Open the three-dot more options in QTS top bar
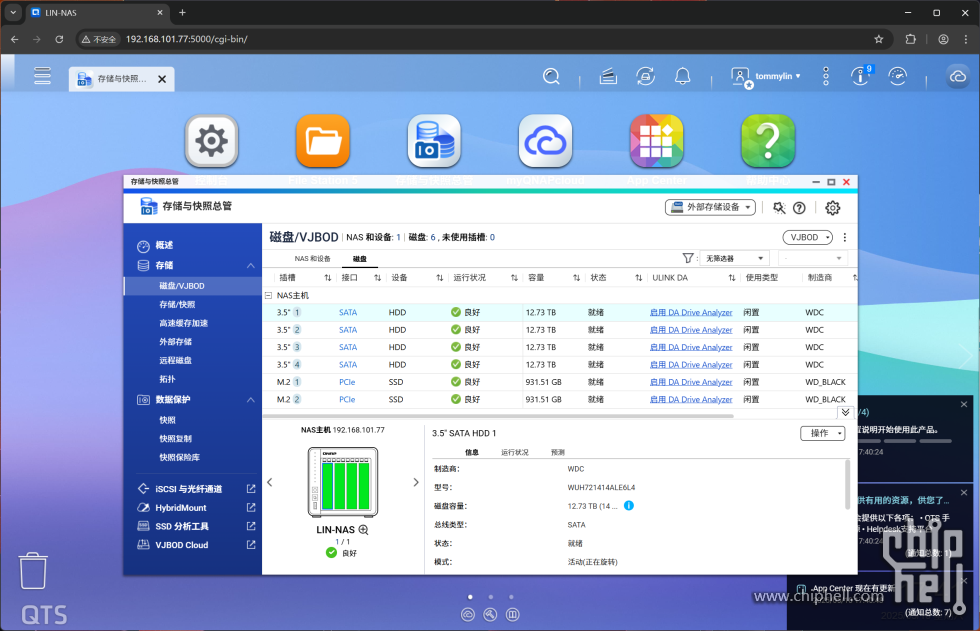The width and height of the screenshot is (980, 631). (x=826, y=76)
